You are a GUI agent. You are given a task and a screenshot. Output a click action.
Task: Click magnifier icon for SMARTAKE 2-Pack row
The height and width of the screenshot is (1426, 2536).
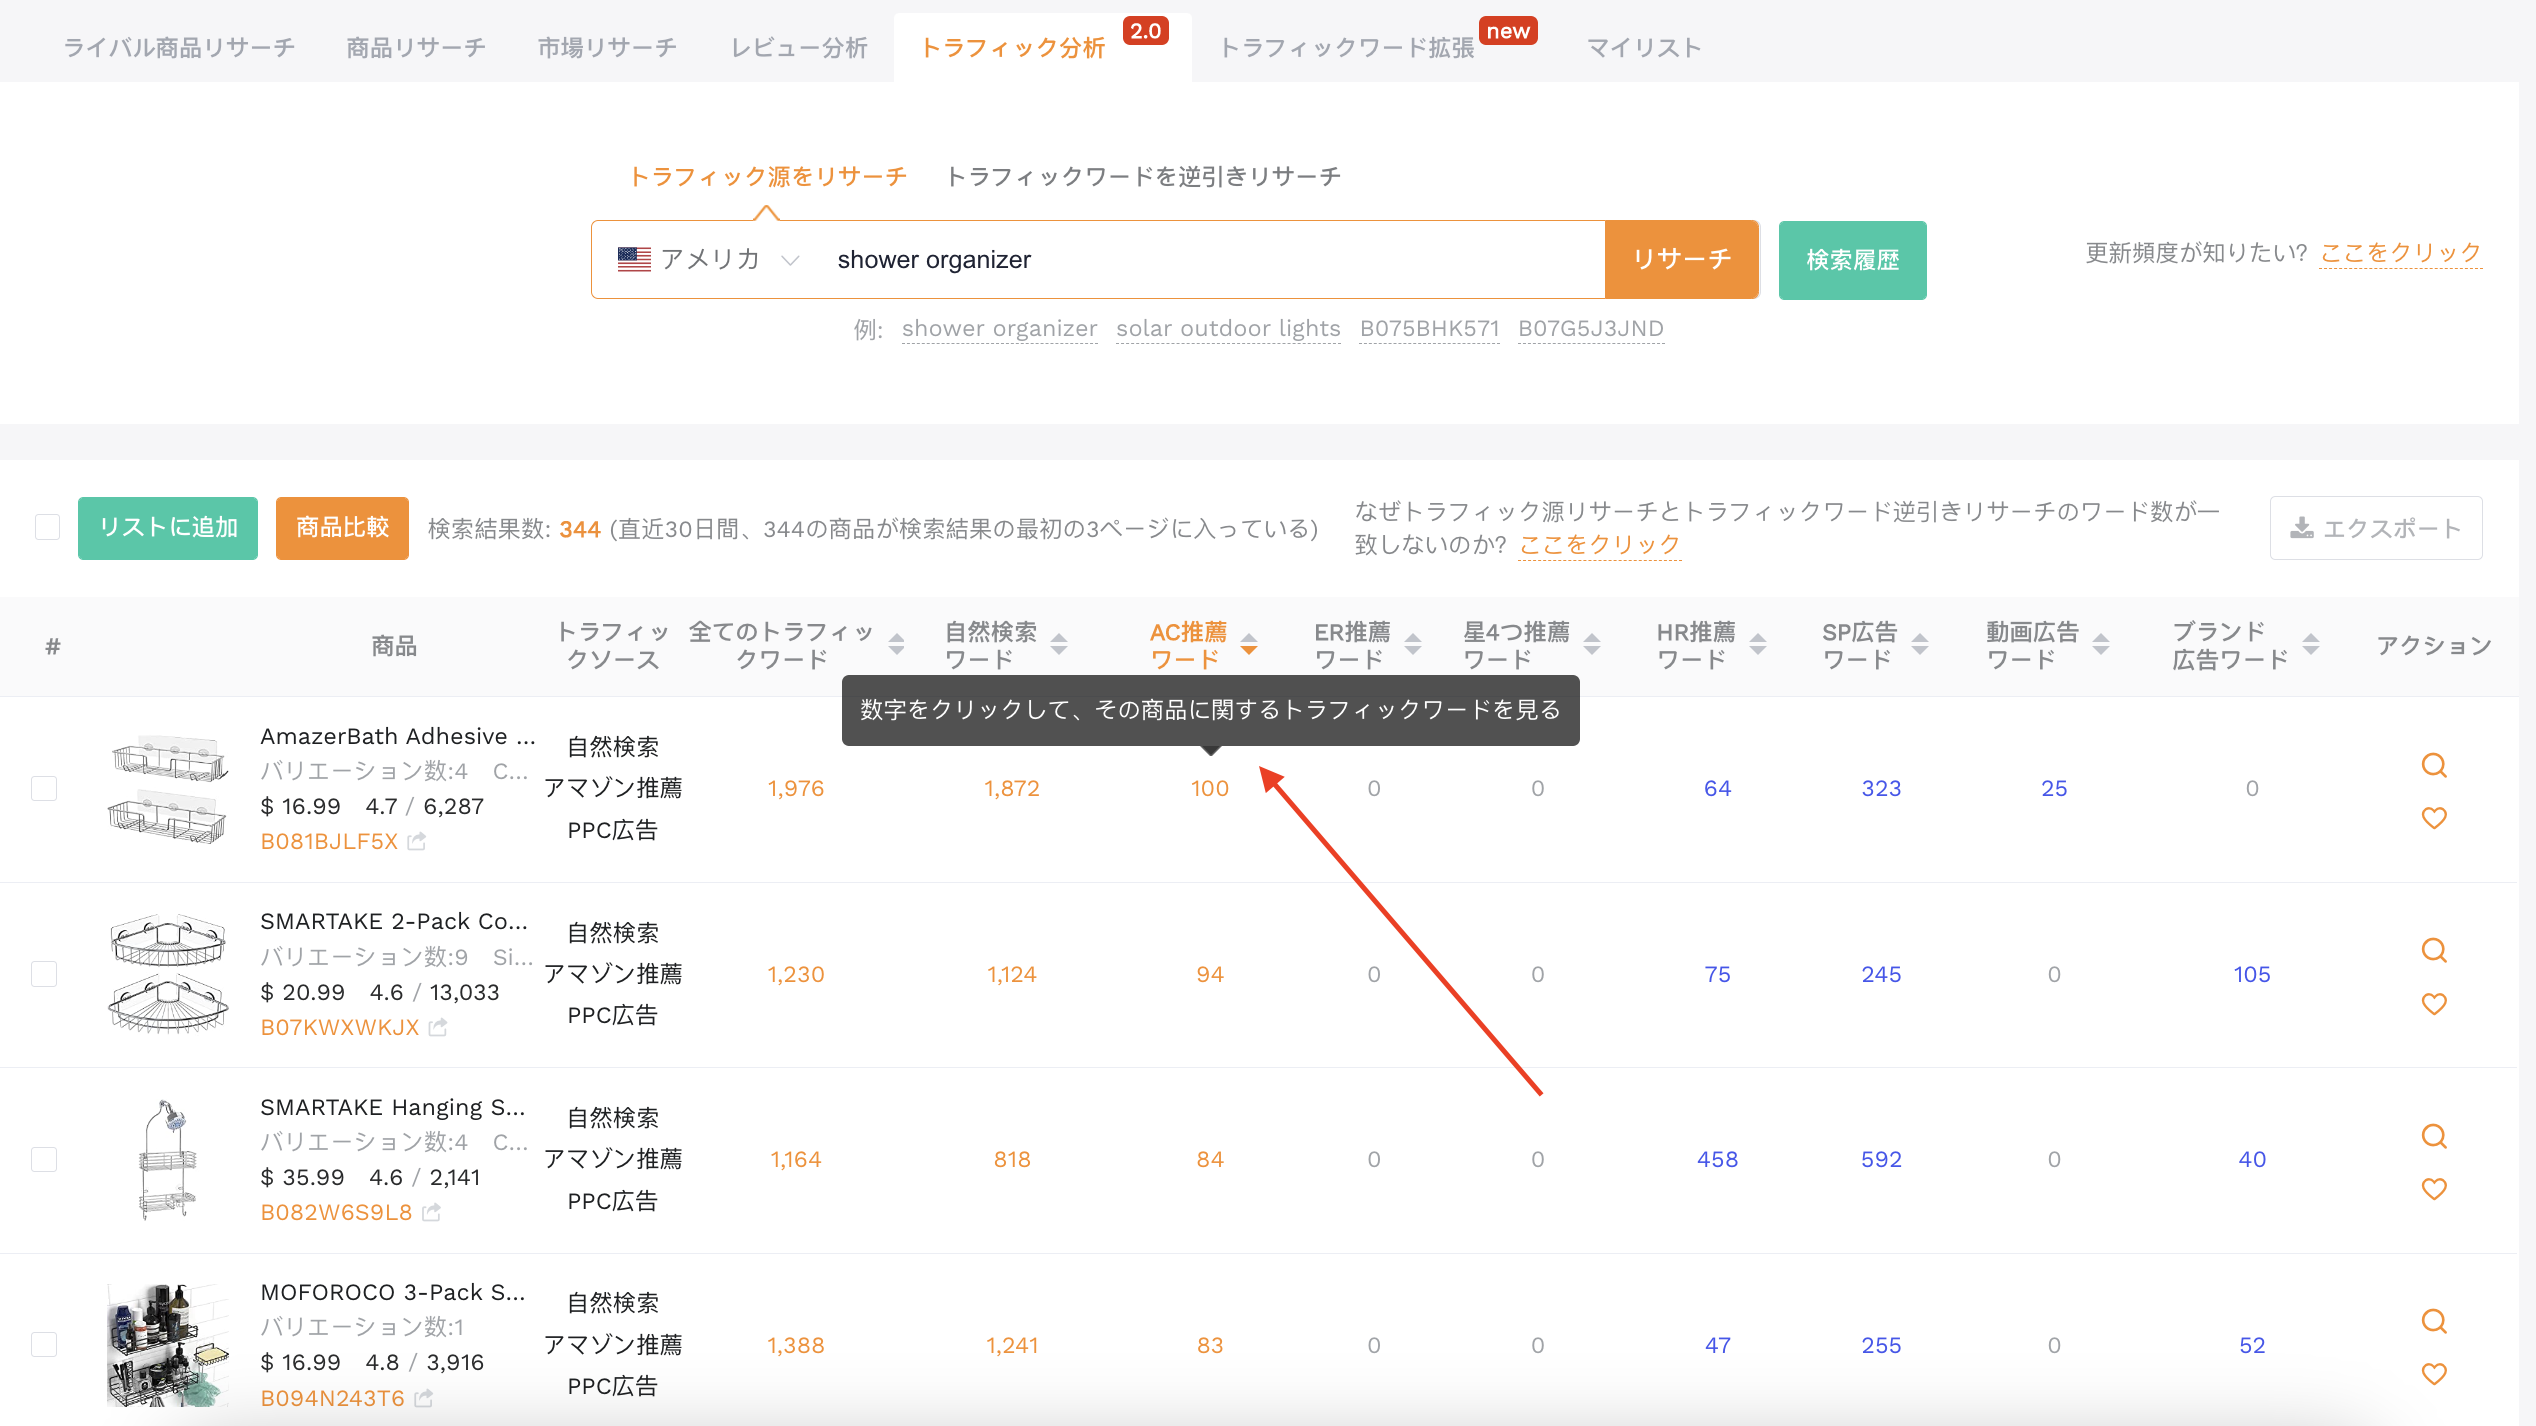(x=2434, y=951)
